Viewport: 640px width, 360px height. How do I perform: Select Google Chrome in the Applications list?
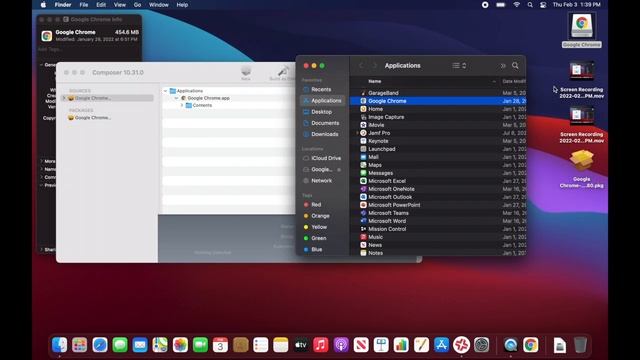pos(438,101)
